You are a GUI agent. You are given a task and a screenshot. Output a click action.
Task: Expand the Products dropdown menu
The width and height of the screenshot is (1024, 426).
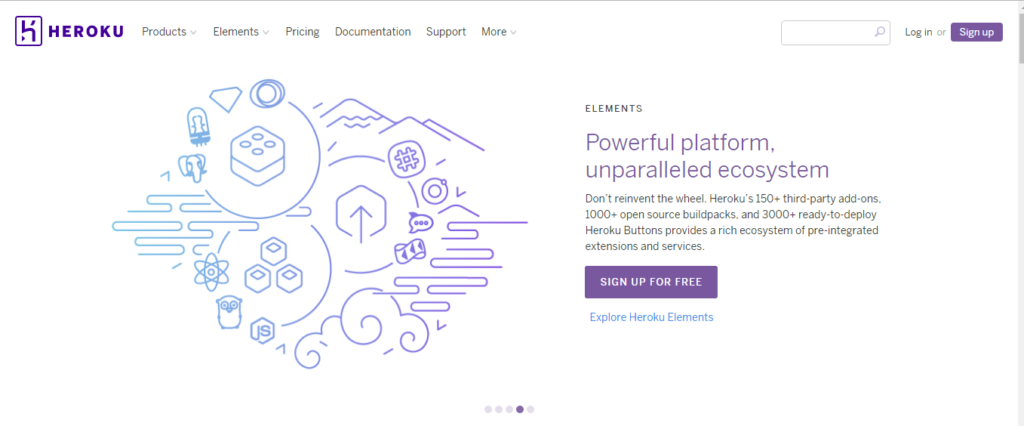(x=169, y=32)
